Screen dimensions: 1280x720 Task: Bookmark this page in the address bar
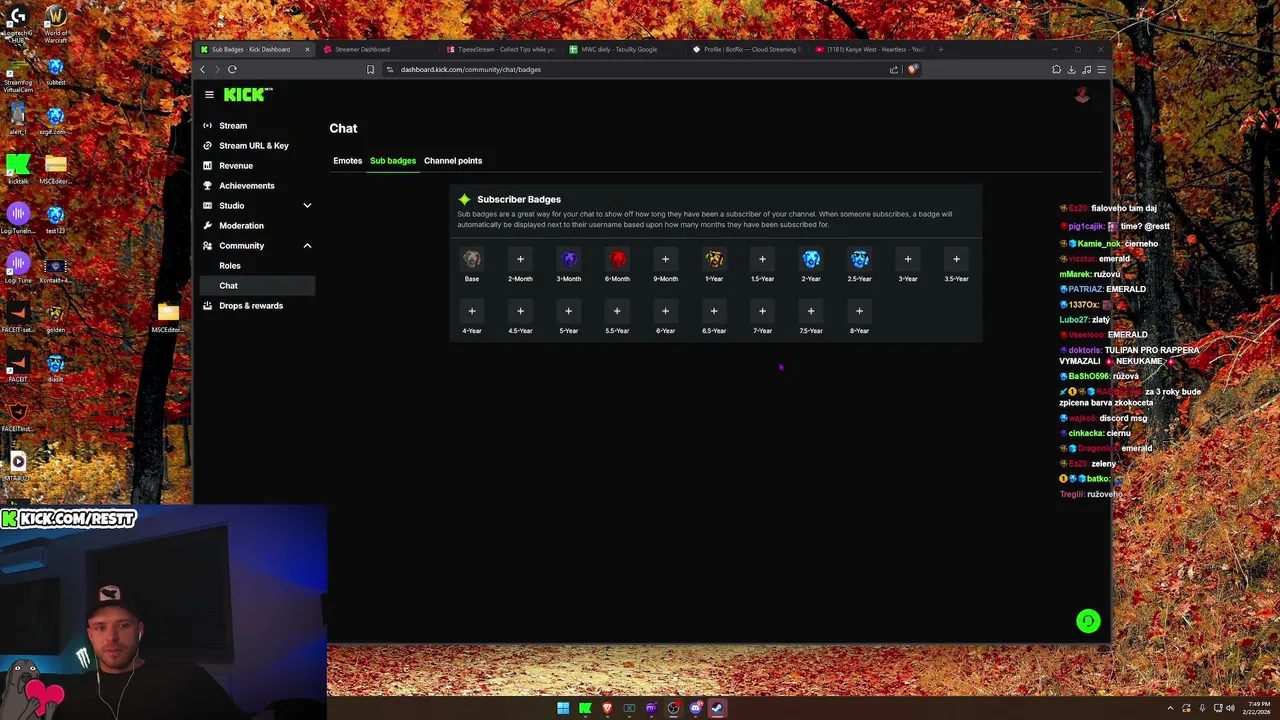click(x=370, y=69)
